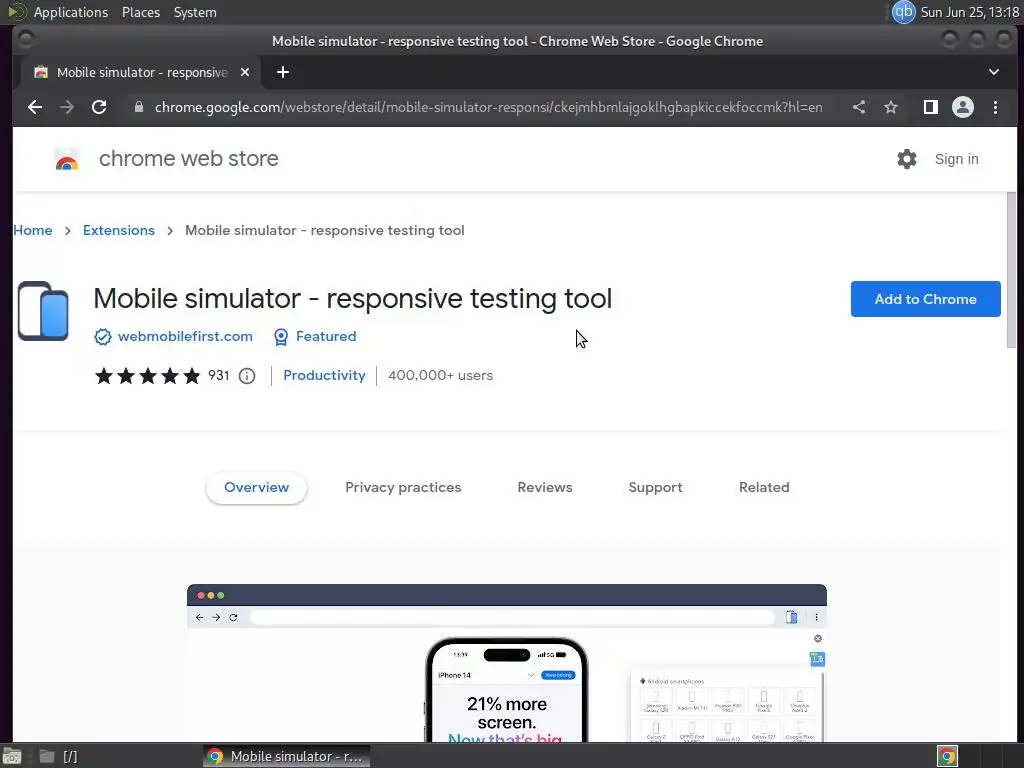Share this page from address bar
Viewport: 1024px width, 768px height.
click(859, 107)
